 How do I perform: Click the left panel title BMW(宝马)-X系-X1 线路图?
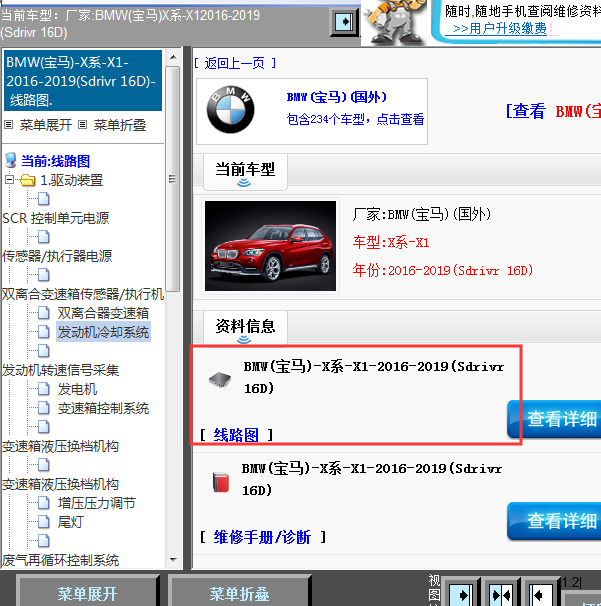tap(83, 81)
